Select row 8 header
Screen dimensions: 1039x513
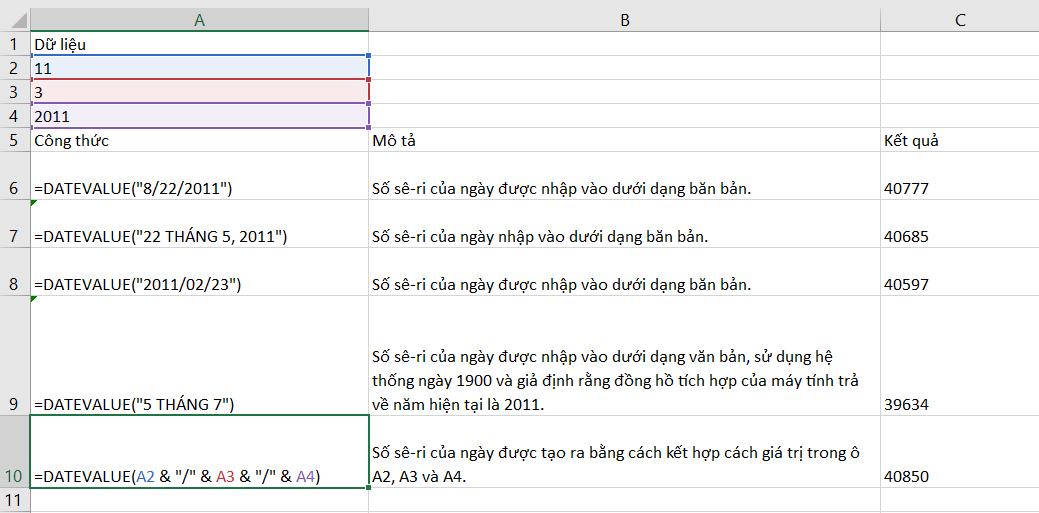15,272
